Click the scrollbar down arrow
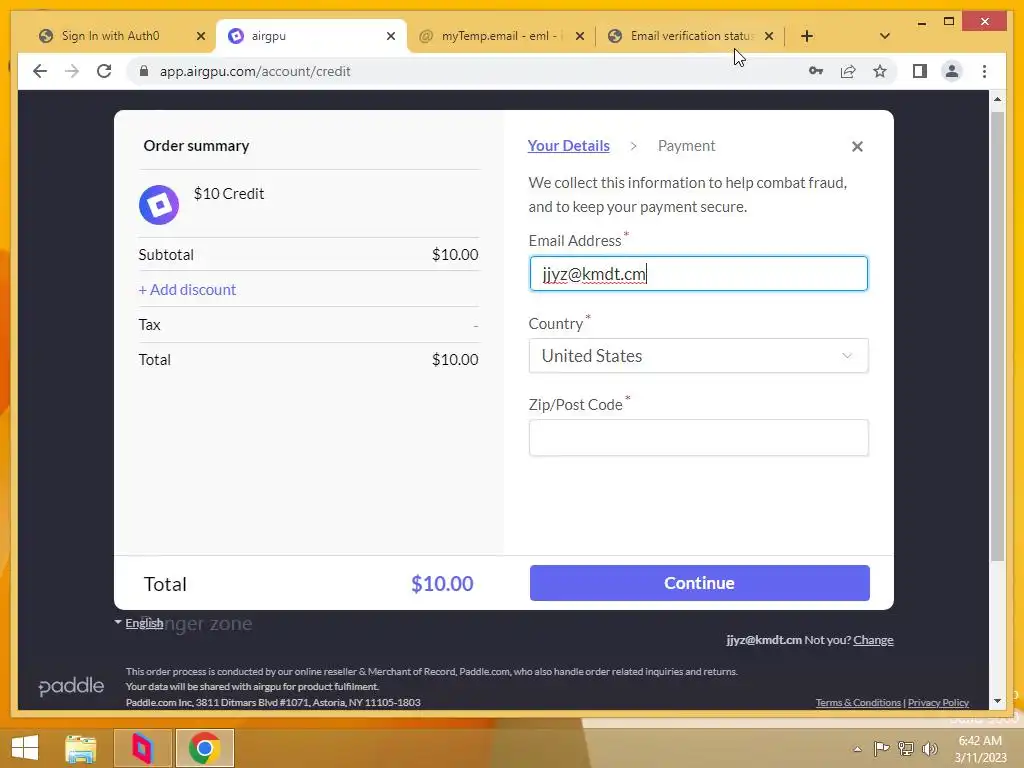The width and height of the screenshot is (1024, 768). click(x=997, y=701)
